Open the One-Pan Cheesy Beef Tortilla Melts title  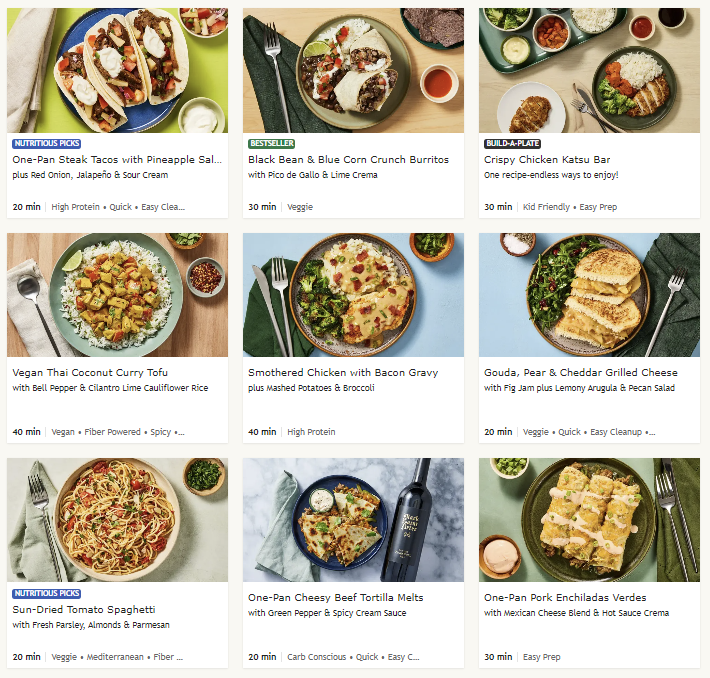click(335, 598)
